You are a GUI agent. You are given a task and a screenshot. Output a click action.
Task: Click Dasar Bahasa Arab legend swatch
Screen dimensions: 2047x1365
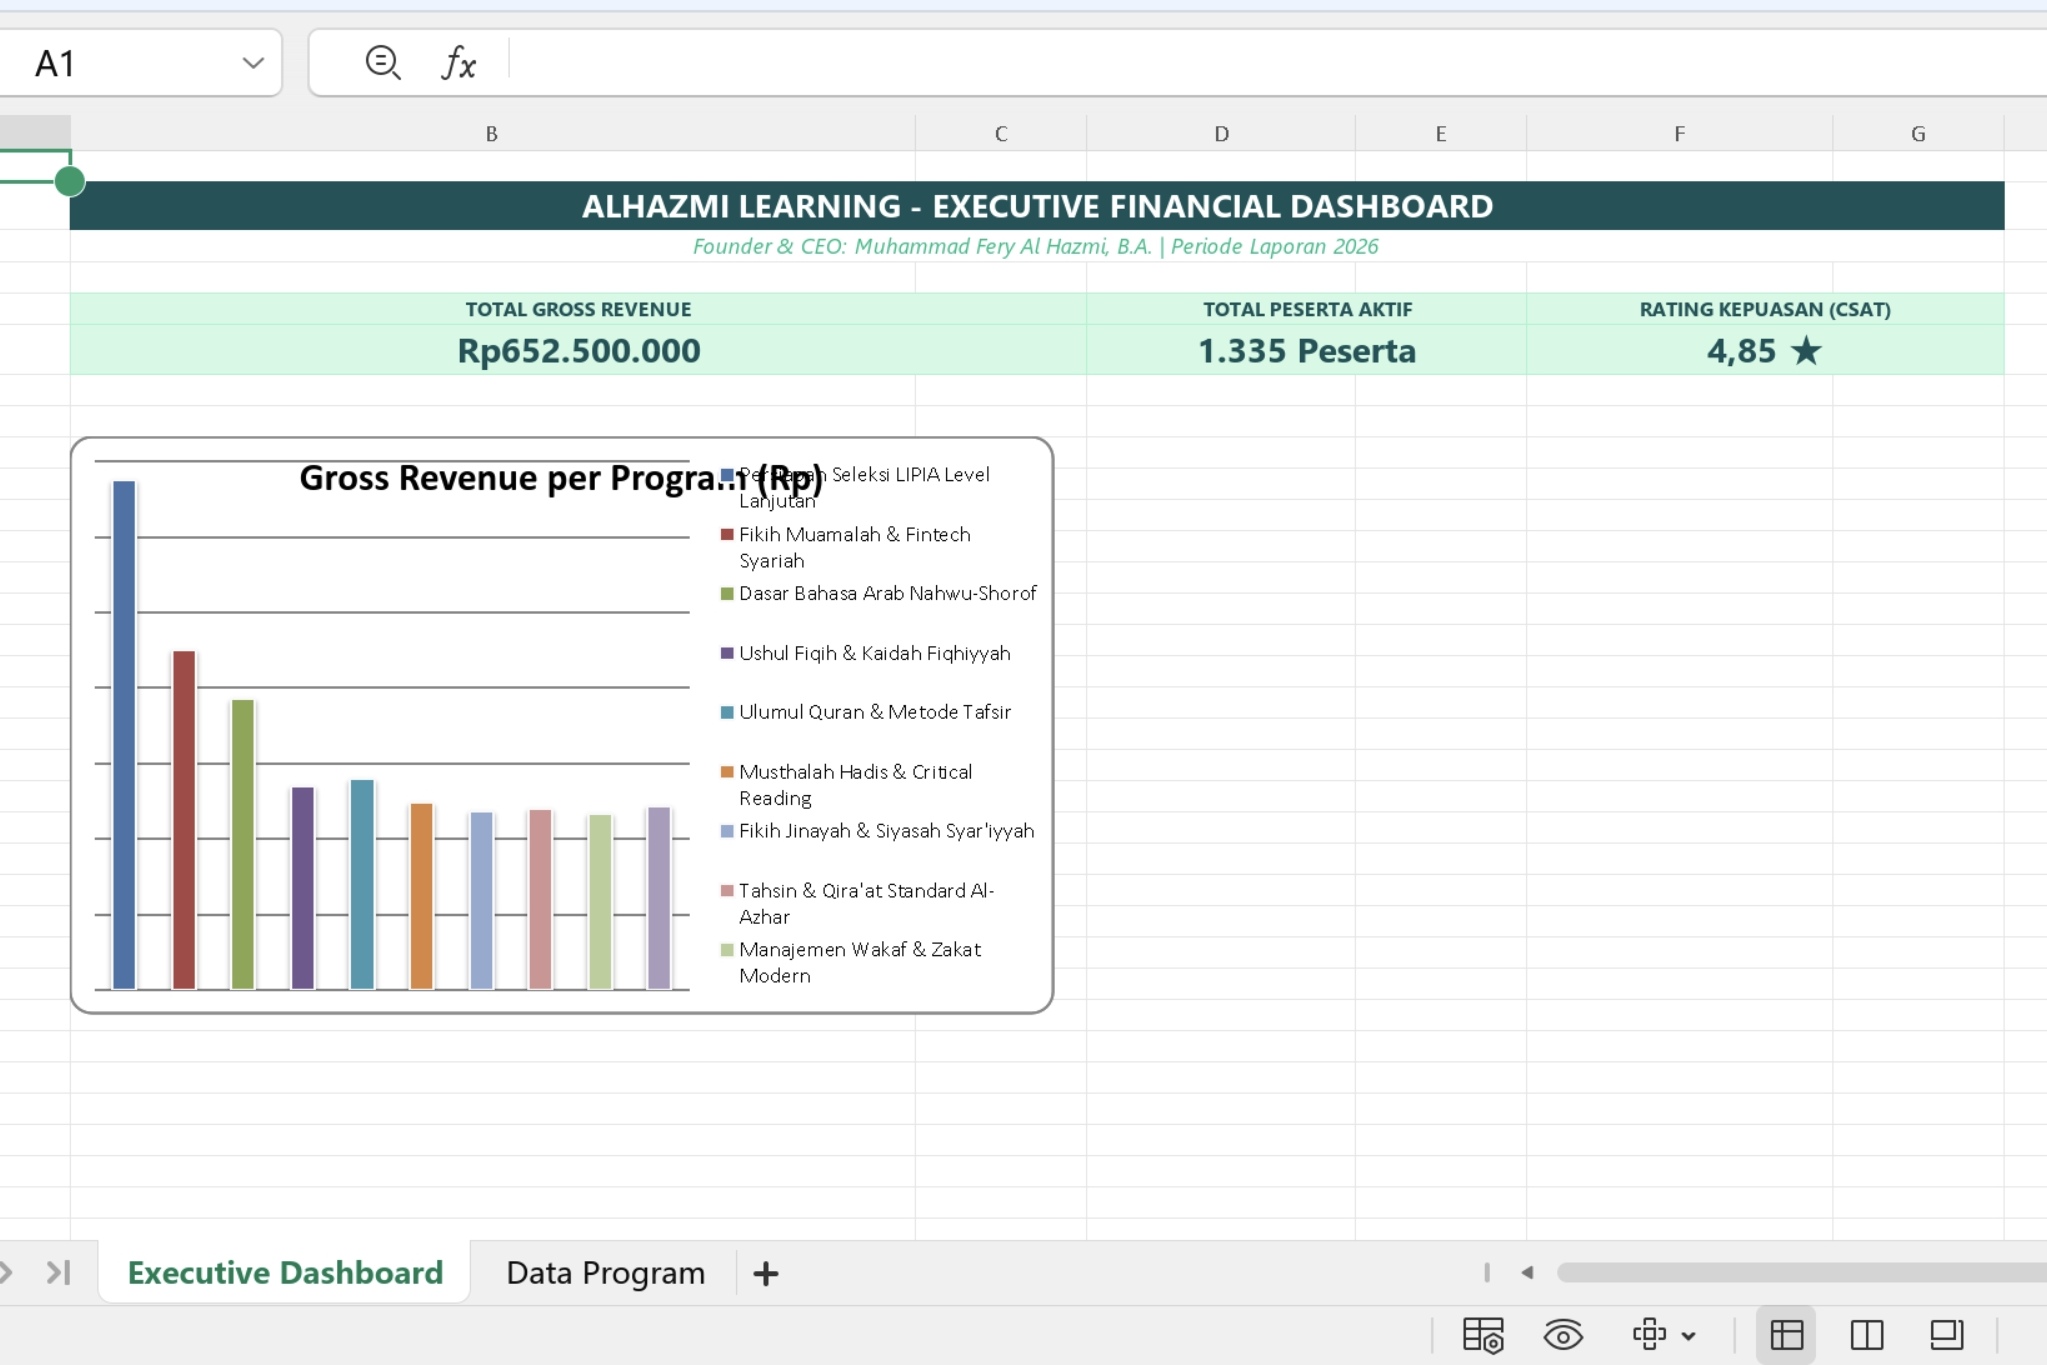[727, 594]
